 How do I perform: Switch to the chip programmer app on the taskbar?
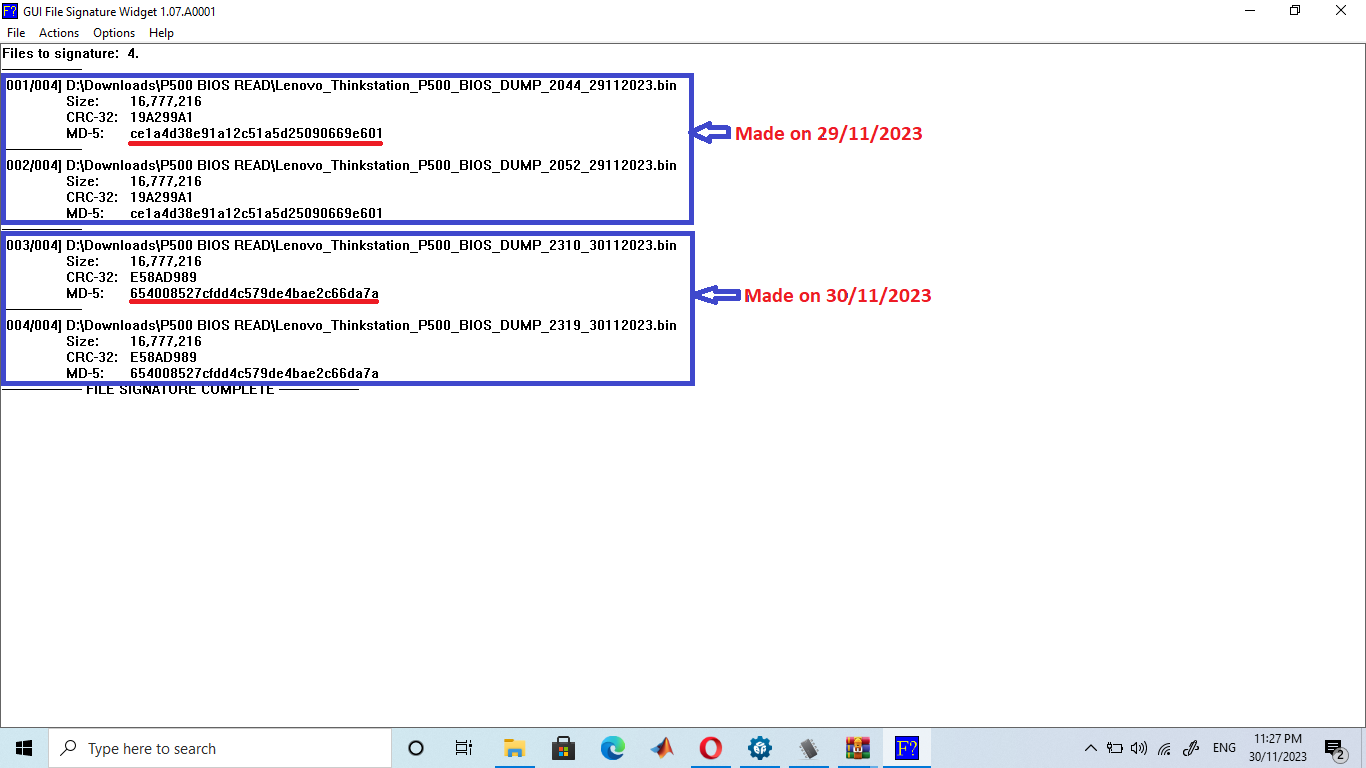[x=809, y=748]
